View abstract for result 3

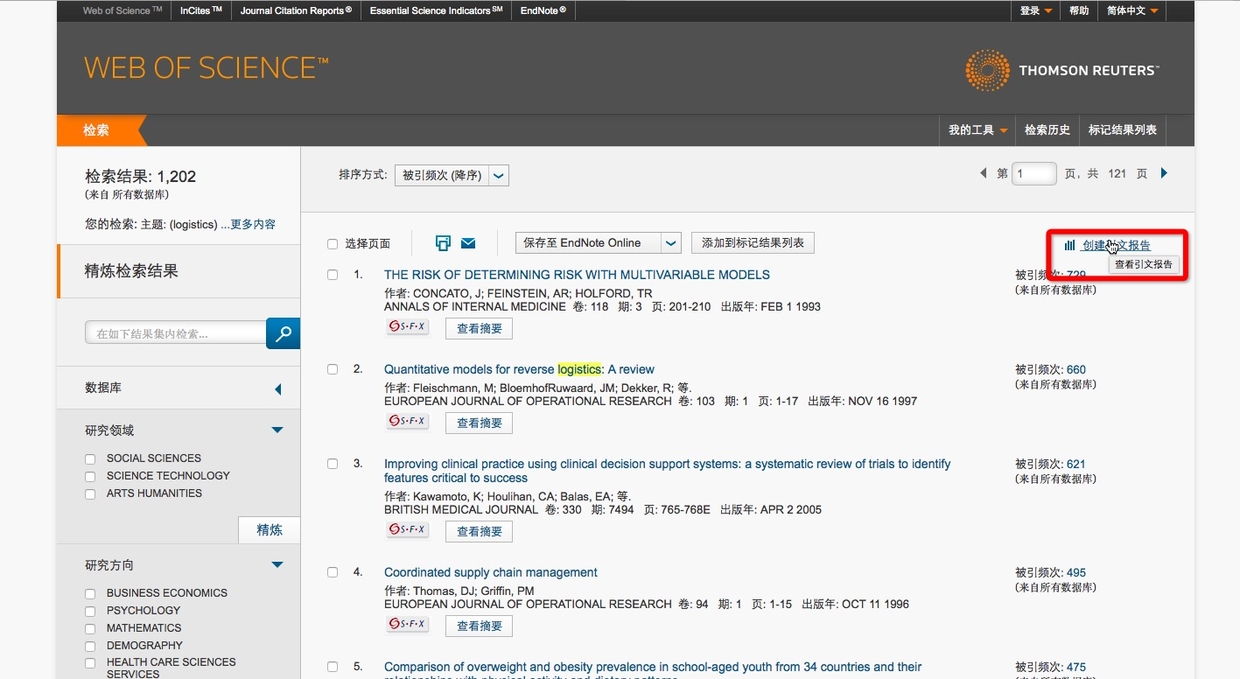(x=479, y=531)
